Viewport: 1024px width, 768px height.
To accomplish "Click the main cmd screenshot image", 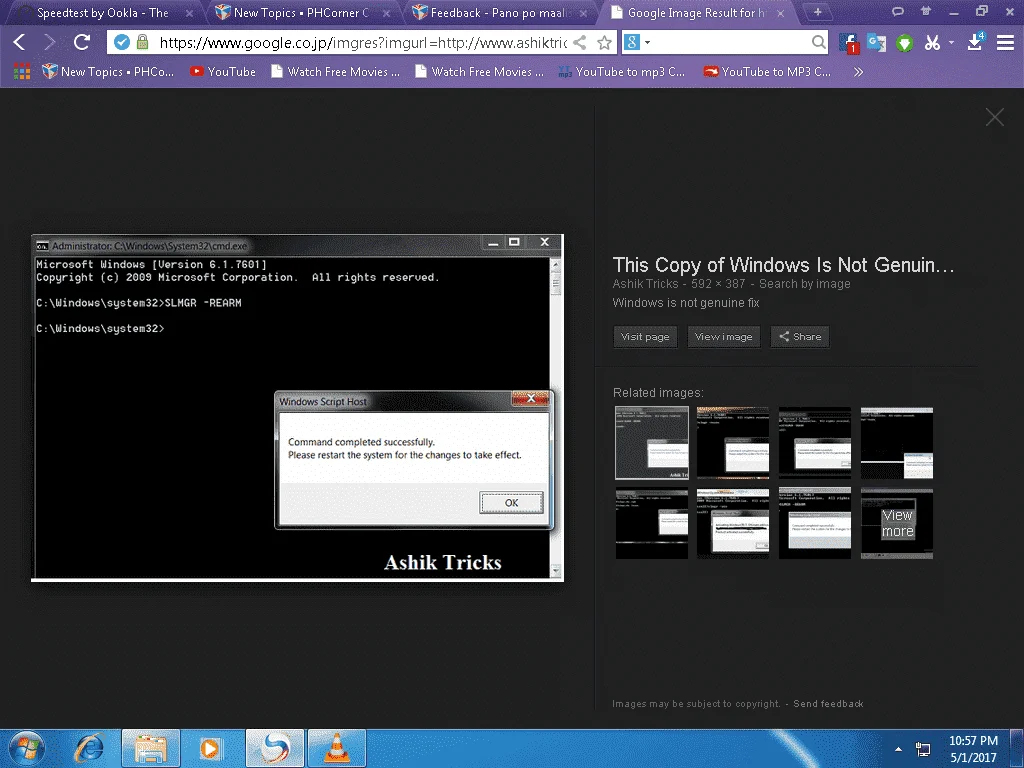I will [x=297, y=408].
